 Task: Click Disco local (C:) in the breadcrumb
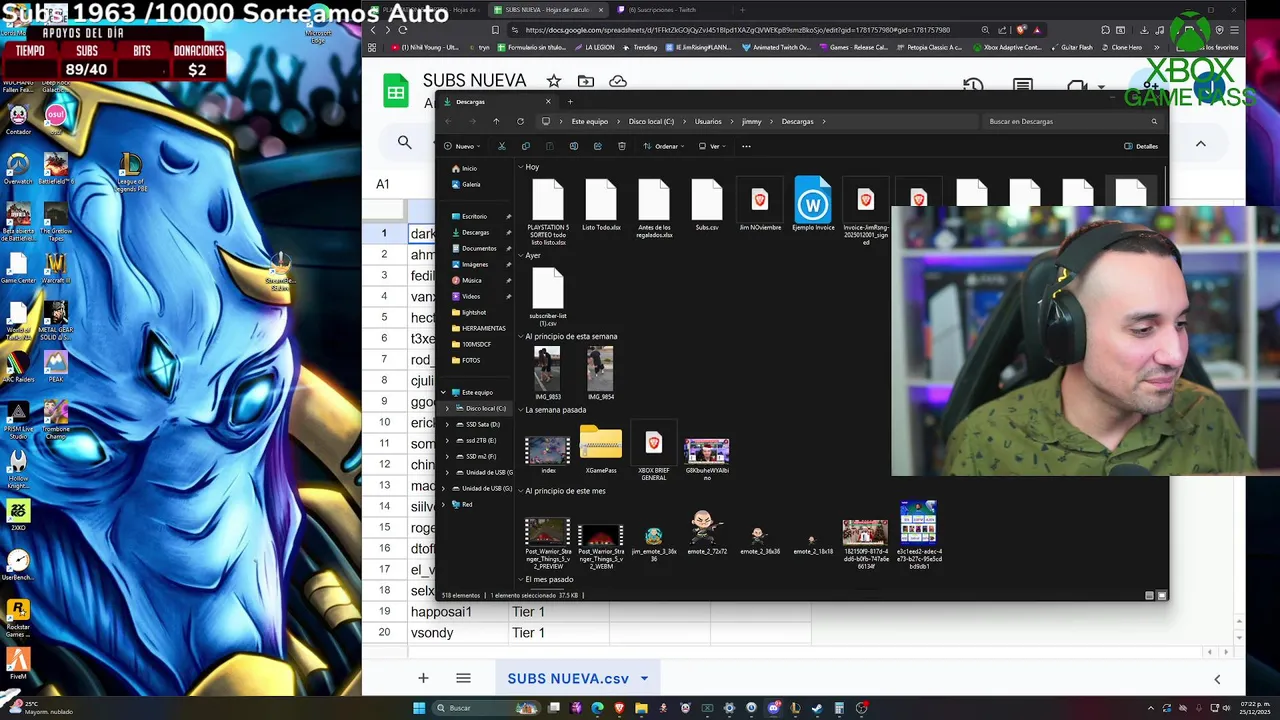point(651,121)
